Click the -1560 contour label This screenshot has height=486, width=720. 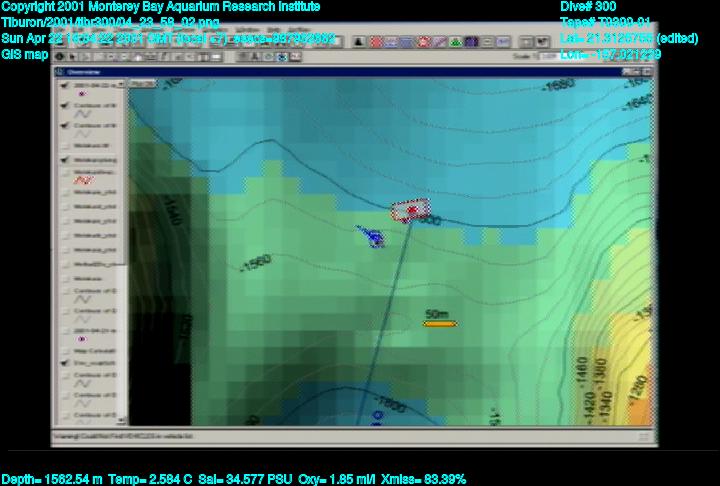click(x=256, y=263)
